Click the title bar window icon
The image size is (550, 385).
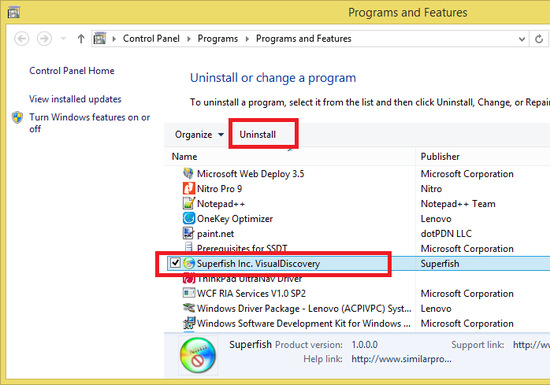14,13
